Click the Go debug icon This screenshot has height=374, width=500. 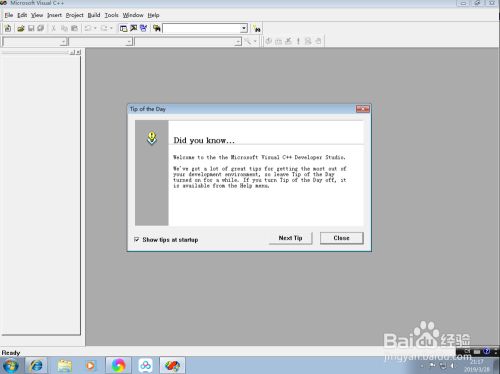coord(308,41)
